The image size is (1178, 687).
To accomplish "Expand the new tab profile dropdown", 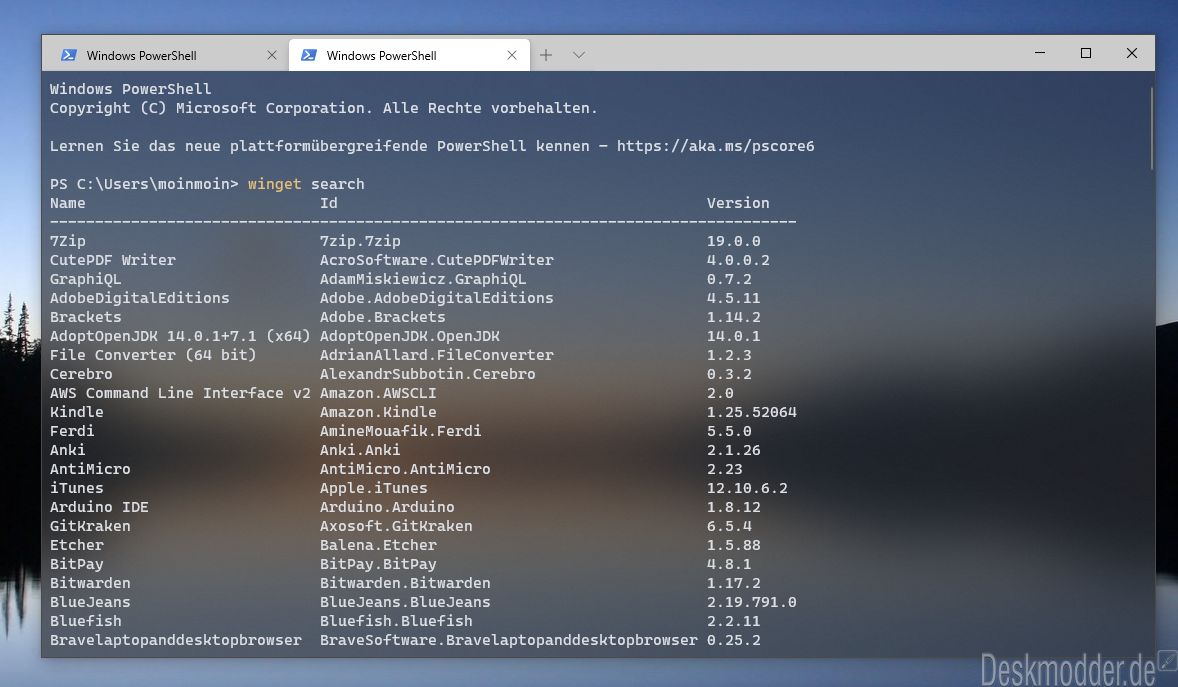I will 578,55.
